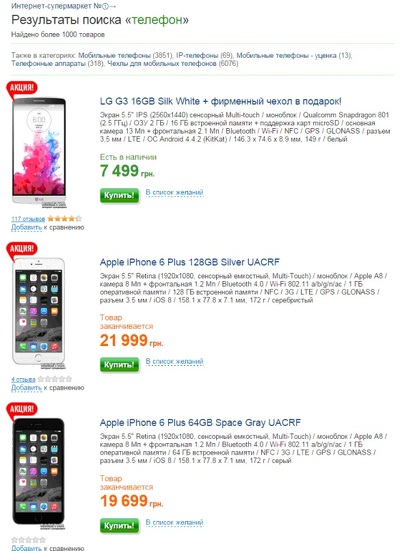Open Чехлы для мобильных телефонов category
Image resolution: width=400 pixels, height=551 pixels.
point(162,64)
